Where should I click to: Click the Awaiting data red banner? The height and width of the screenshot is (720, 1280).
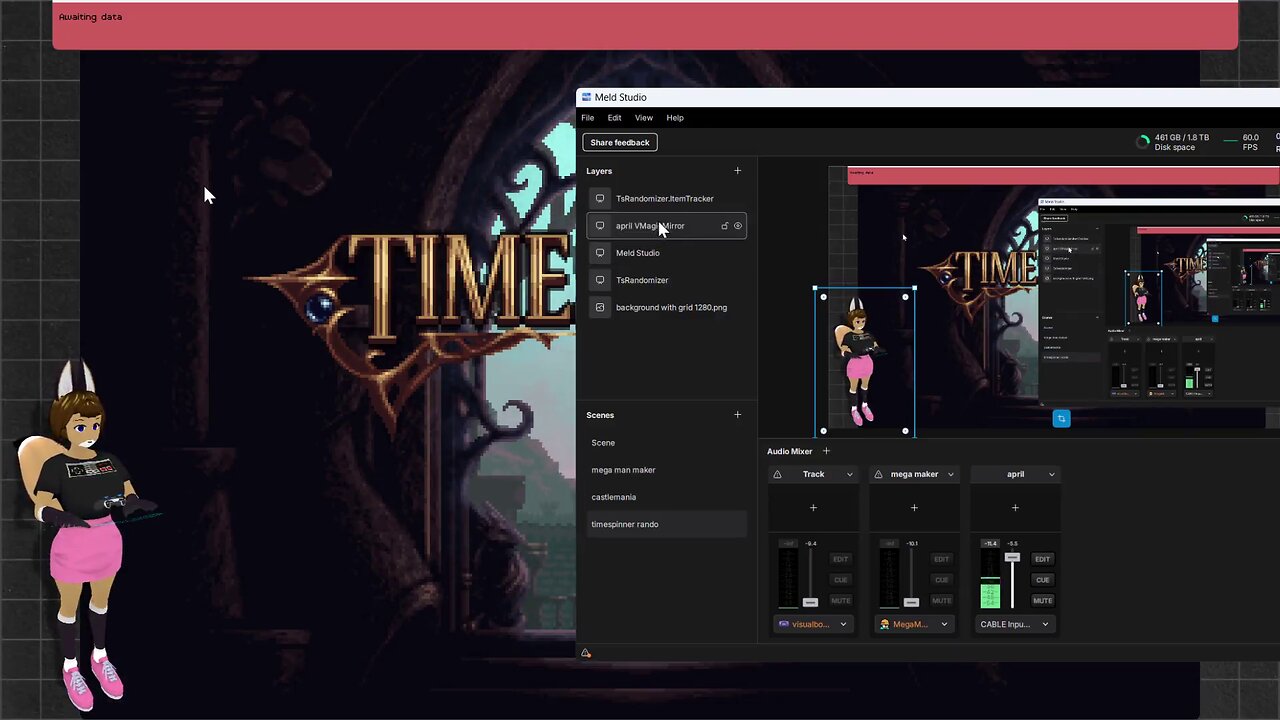coord(645,26)
